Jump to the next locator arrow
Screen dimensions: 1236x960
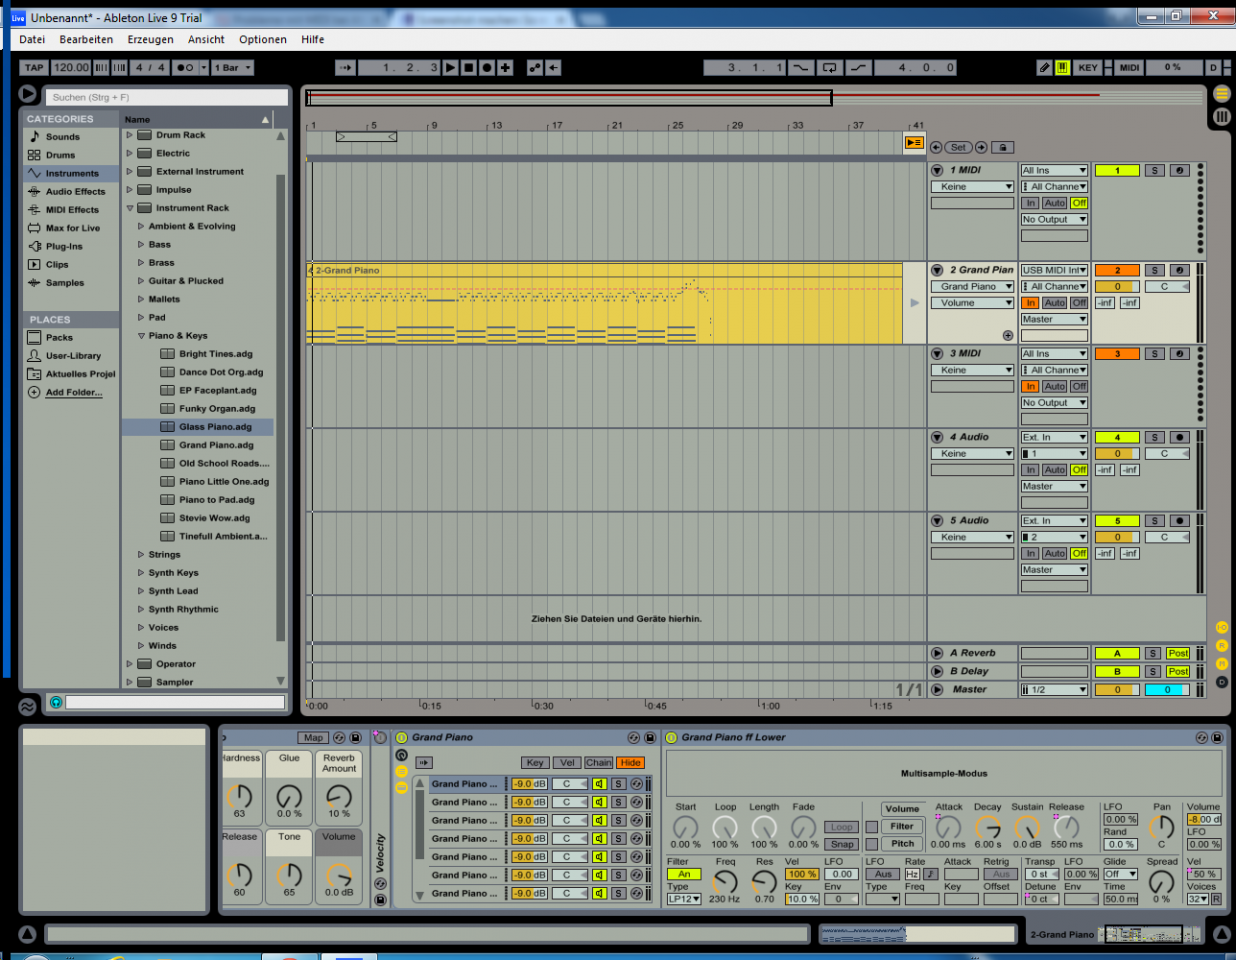pyautogui.click(x=981, y=147)
